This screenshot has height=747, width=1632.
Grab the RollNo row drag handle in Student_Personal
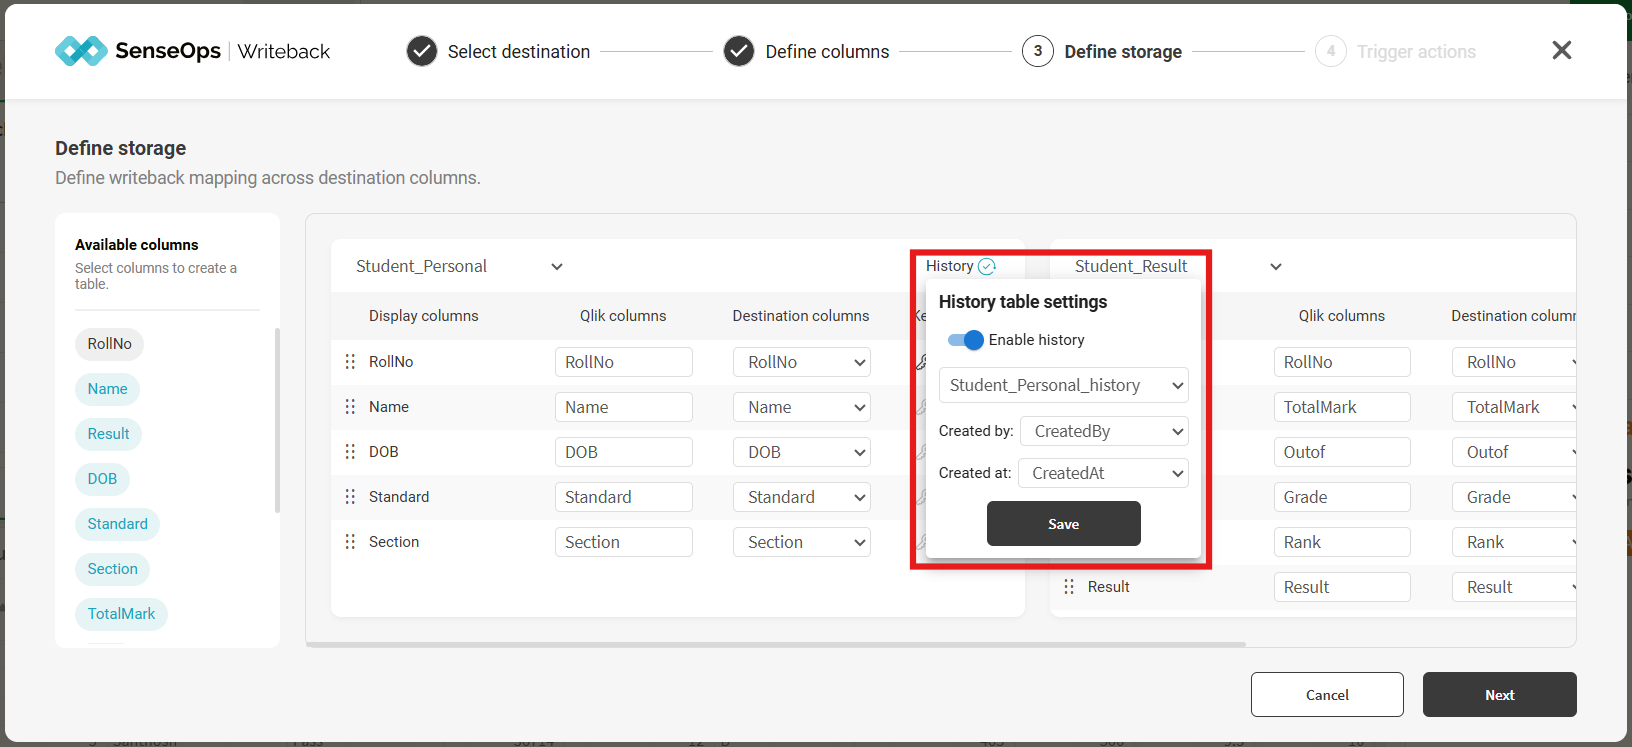[350, 362]
